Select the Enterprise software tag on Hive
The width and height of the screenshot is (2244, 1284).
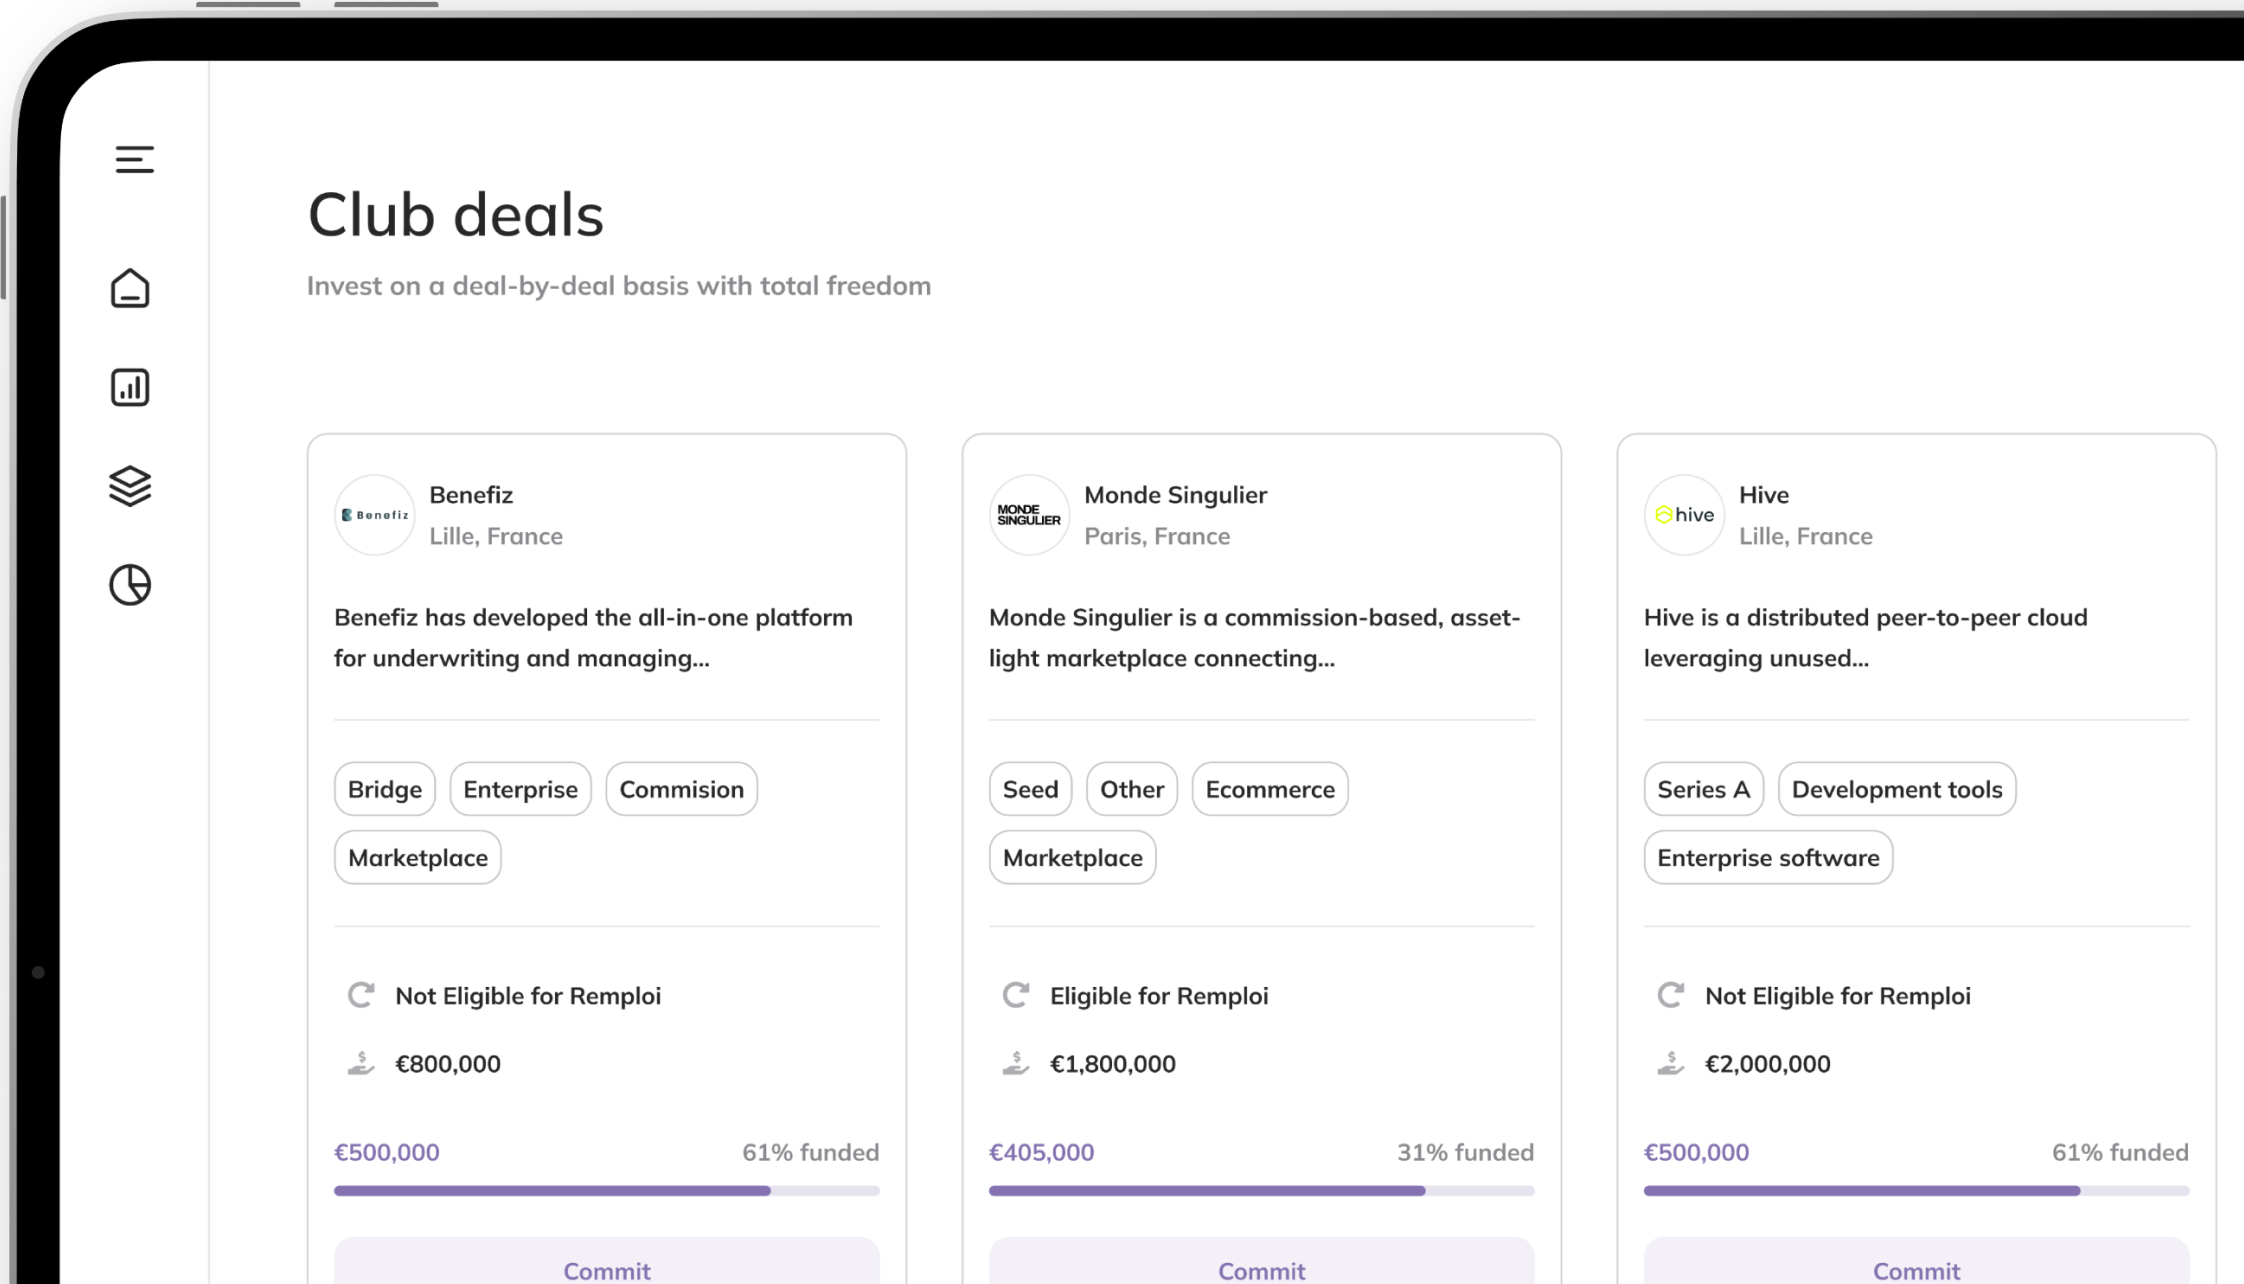pos(1769,857)
